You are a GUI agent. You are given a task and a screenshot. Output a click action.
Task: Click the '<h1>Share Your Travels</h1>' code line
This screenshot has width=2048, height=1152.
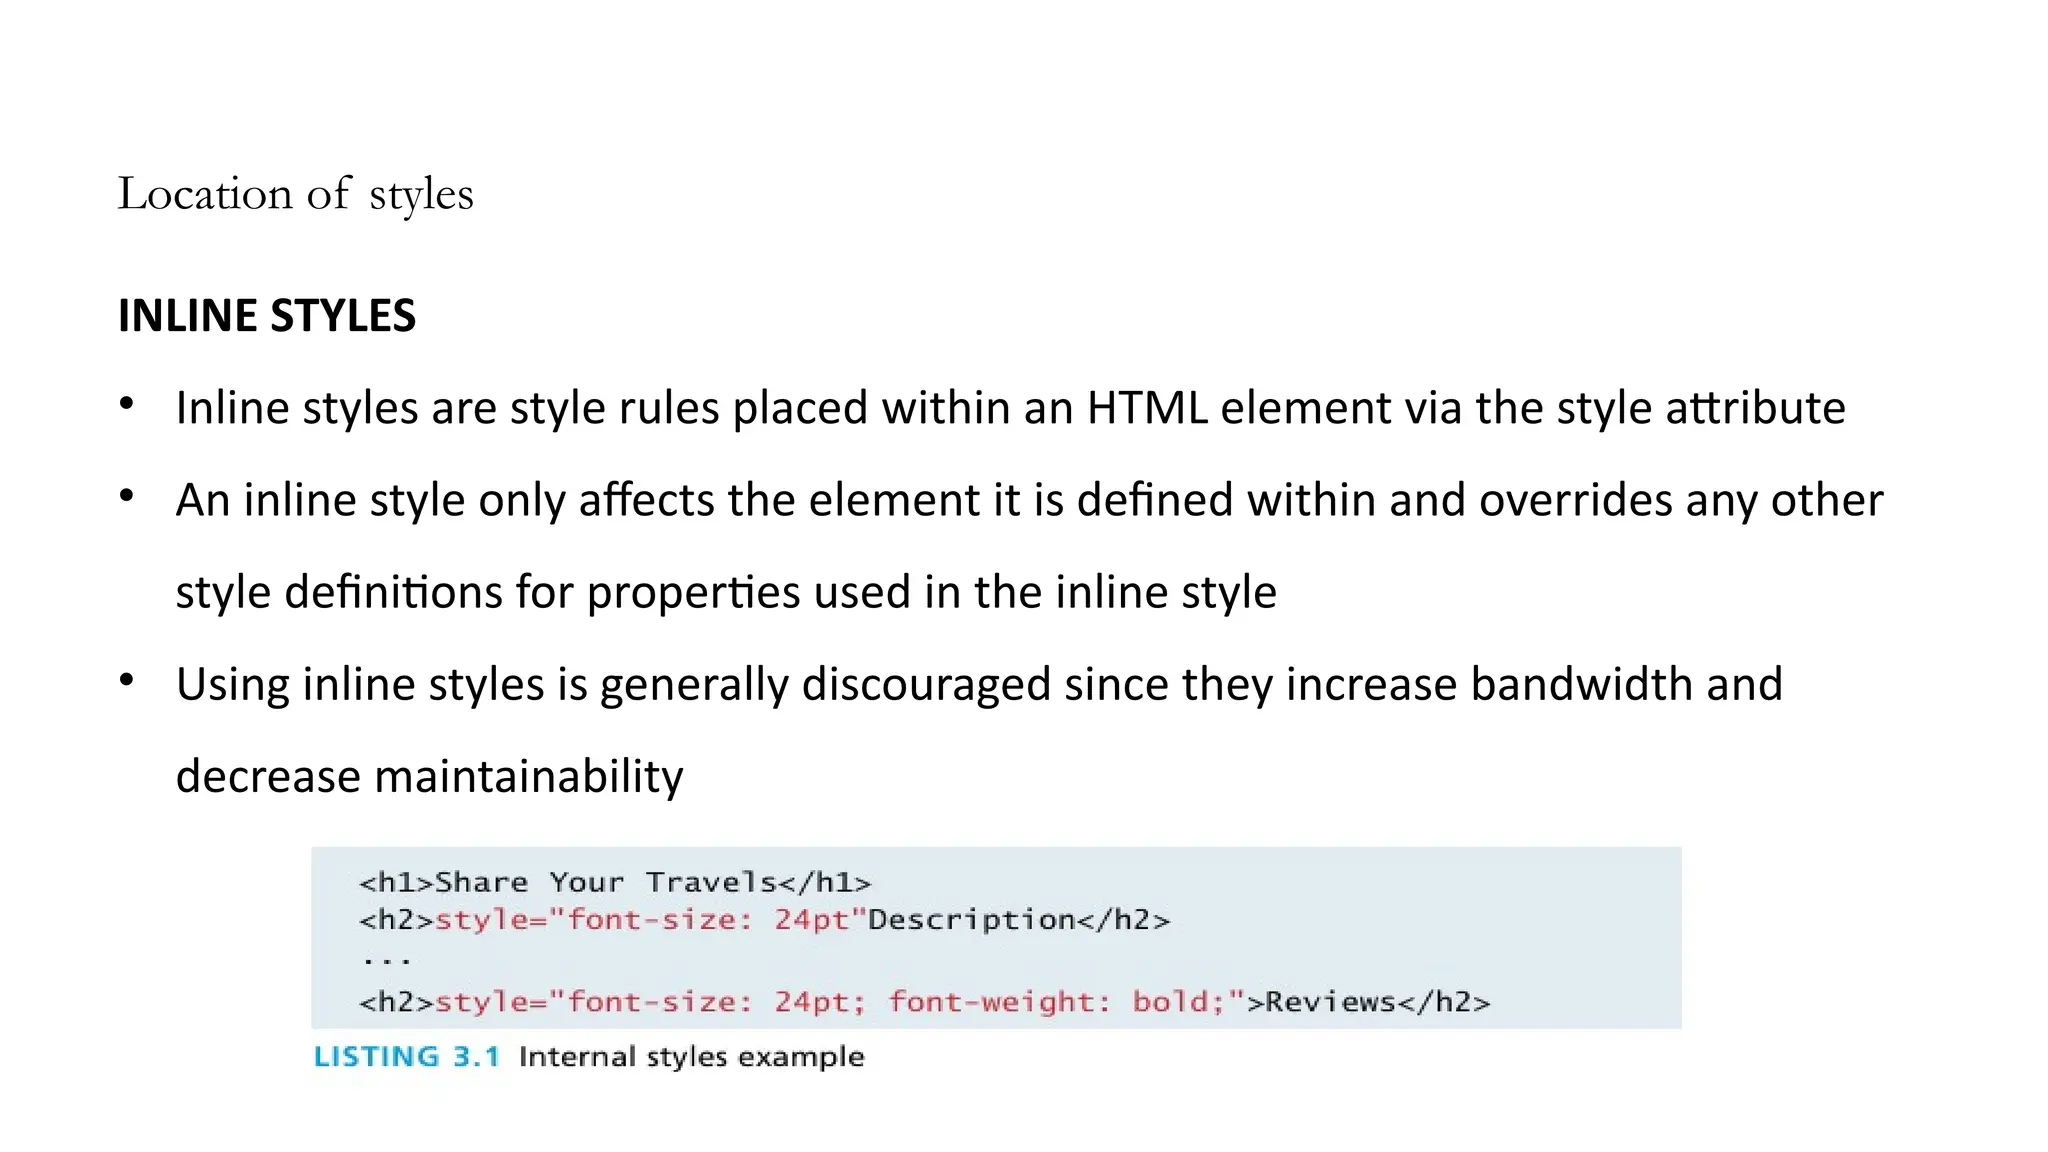coord(615,882)
